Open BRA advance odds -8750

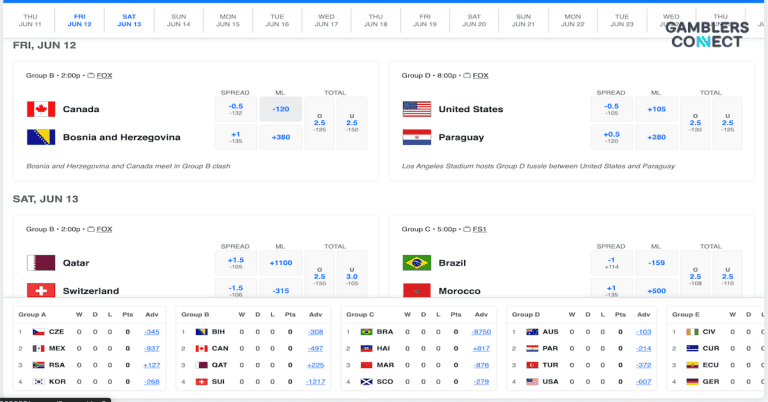(x=481, y=331)
